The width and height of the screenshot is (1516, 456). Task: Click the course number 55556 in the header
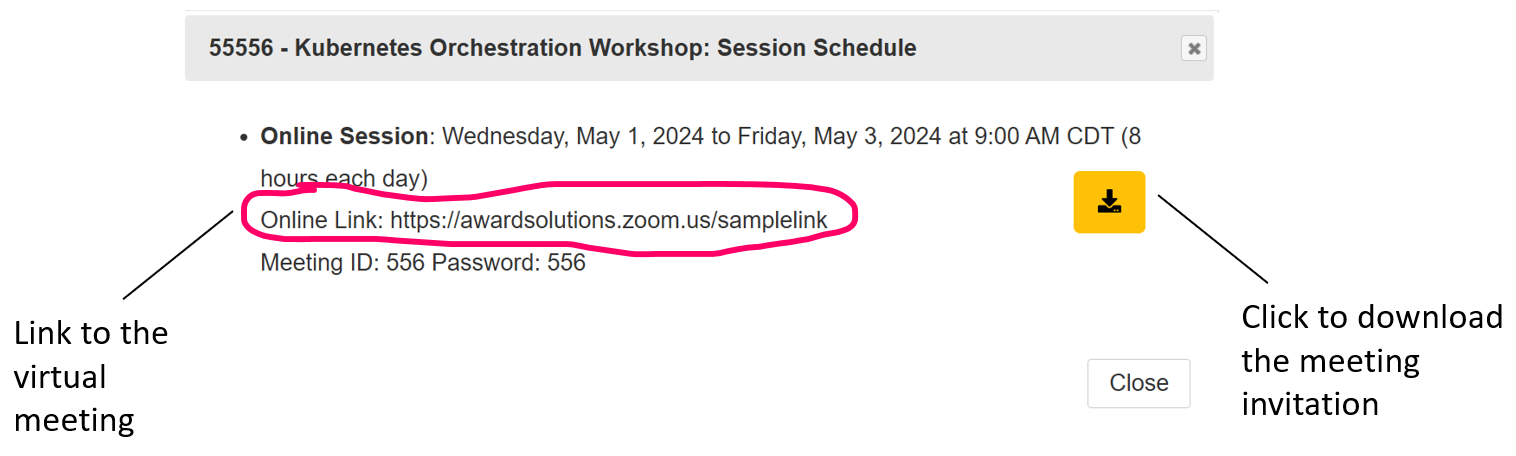(241, 48)
